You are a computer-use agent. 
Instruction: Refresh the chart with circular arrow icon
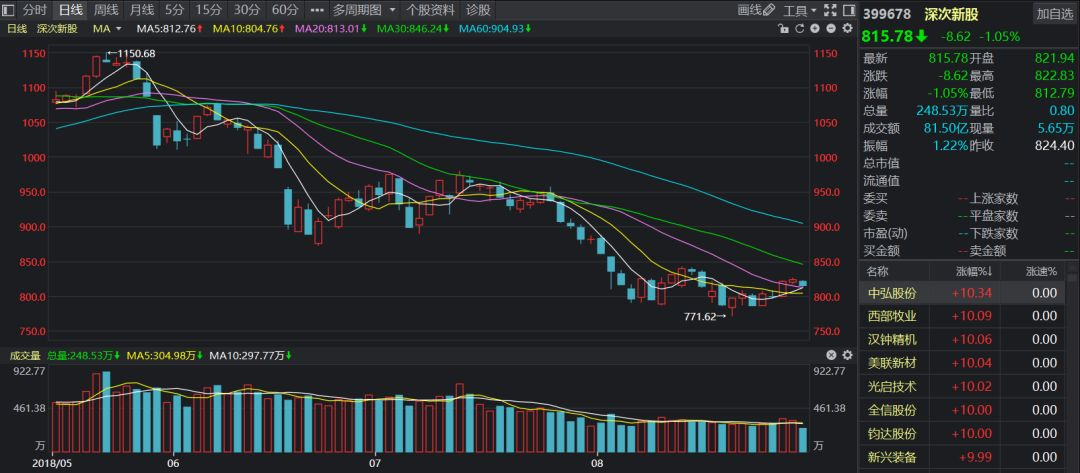click(x=799, y=28)
